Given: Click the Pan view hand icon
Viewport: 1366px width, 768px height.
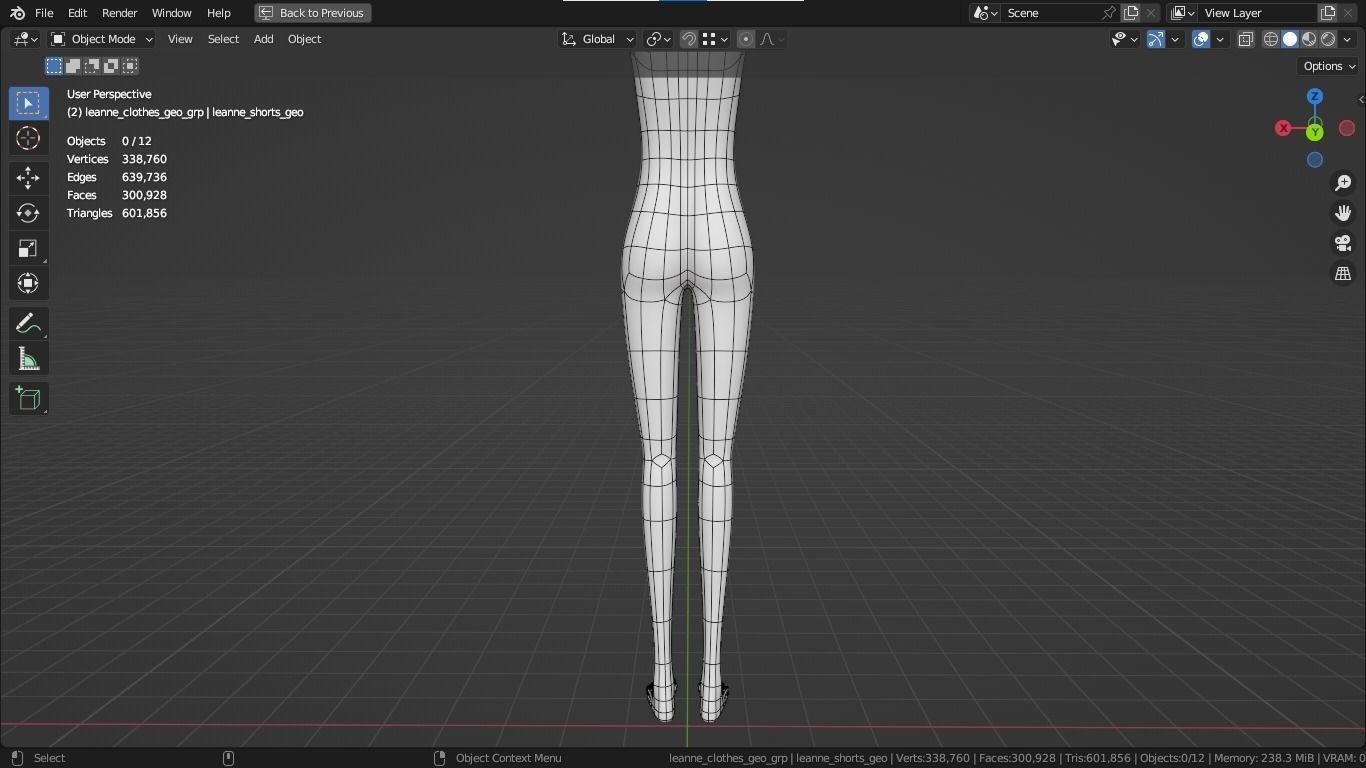Looking at the screenshot, I should pos(1343,213).
